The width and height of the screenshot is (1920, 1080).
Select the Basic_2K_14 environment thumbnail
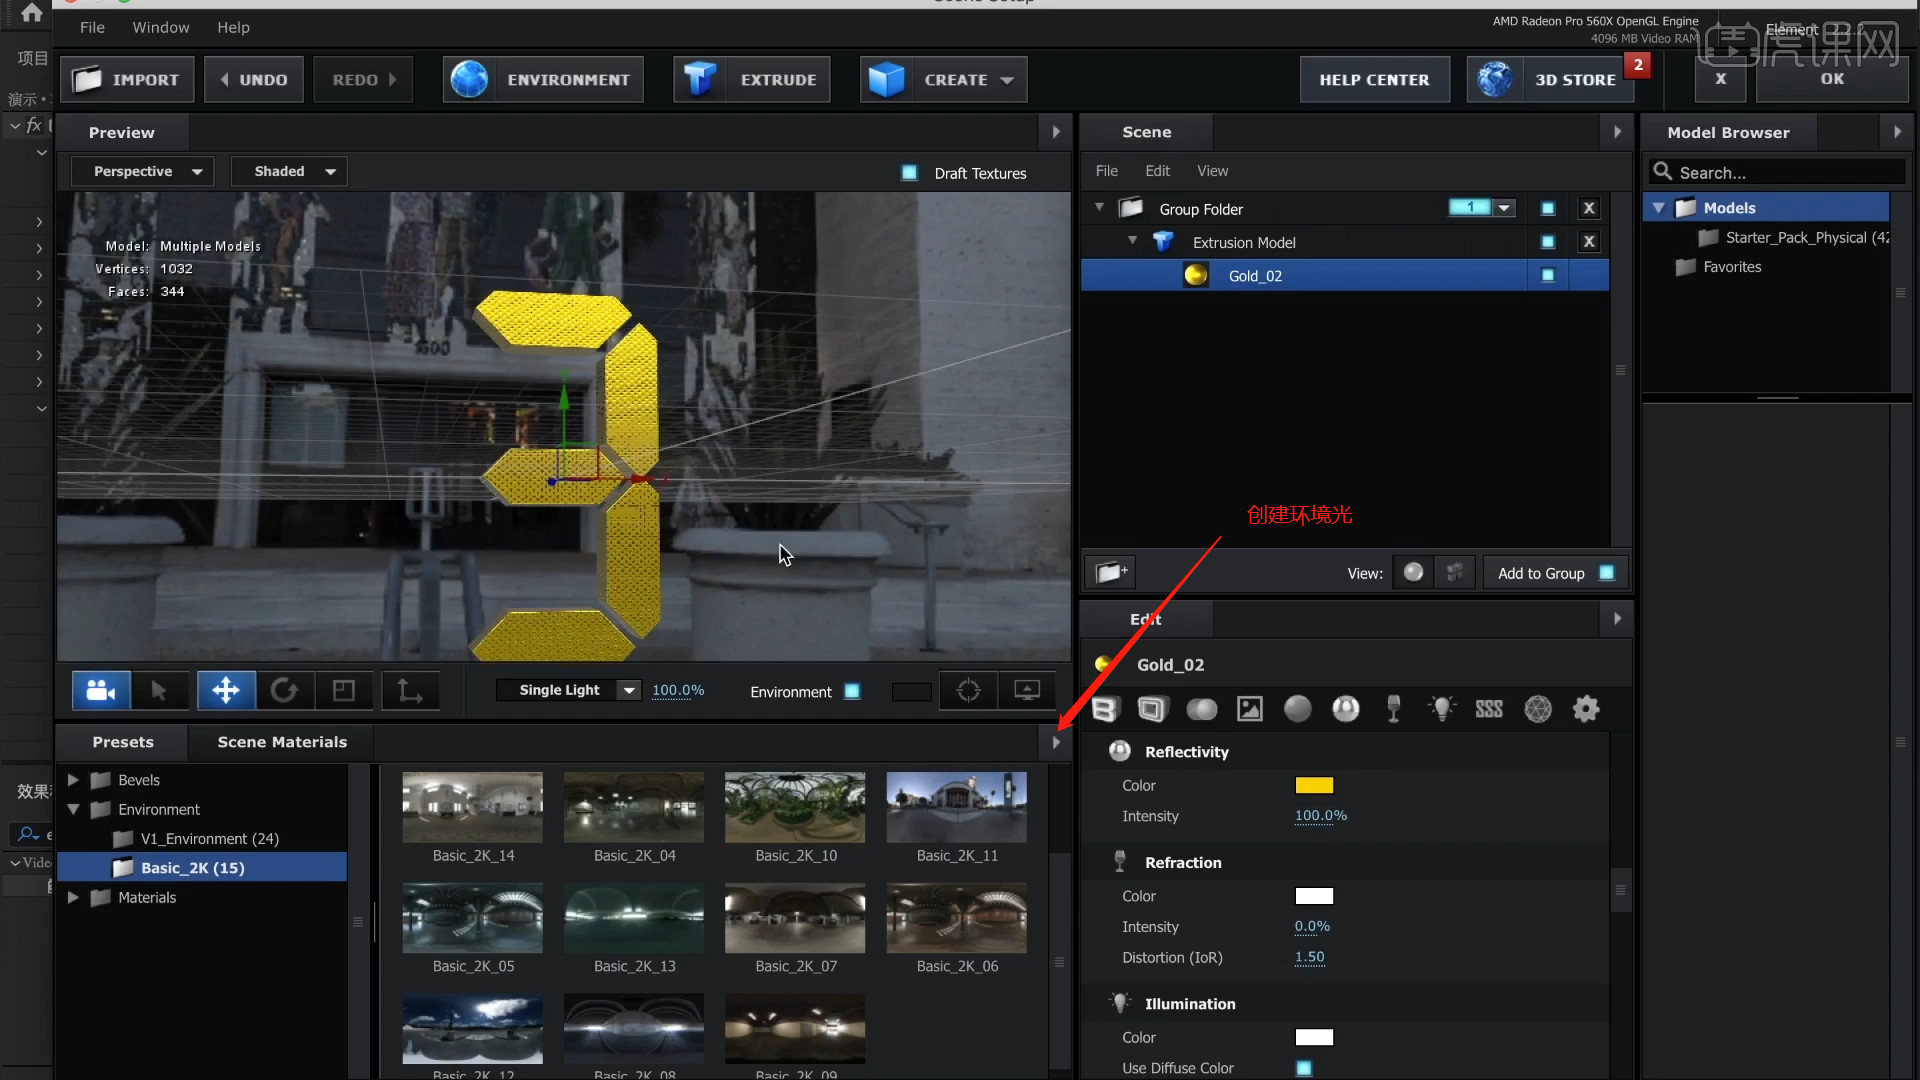(x=472, y=807)
